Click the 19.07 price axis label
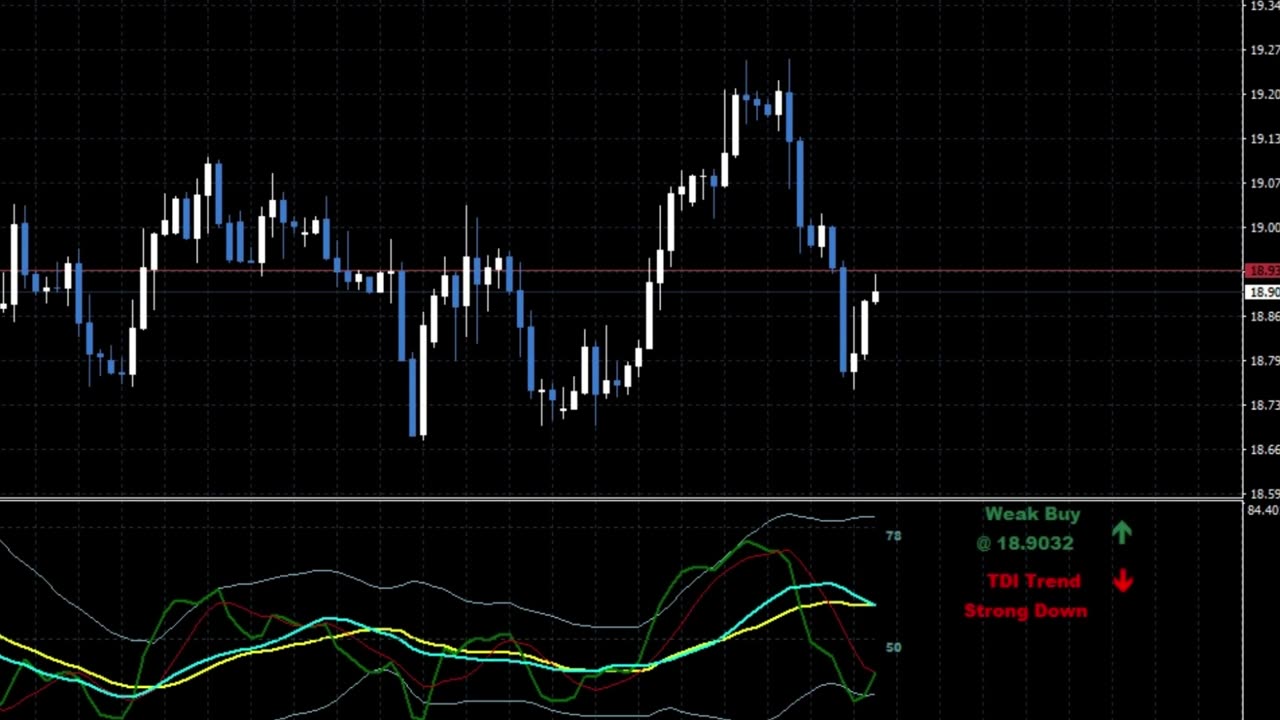Screen dimensions: 1280x720 (x=1264, y=183)
